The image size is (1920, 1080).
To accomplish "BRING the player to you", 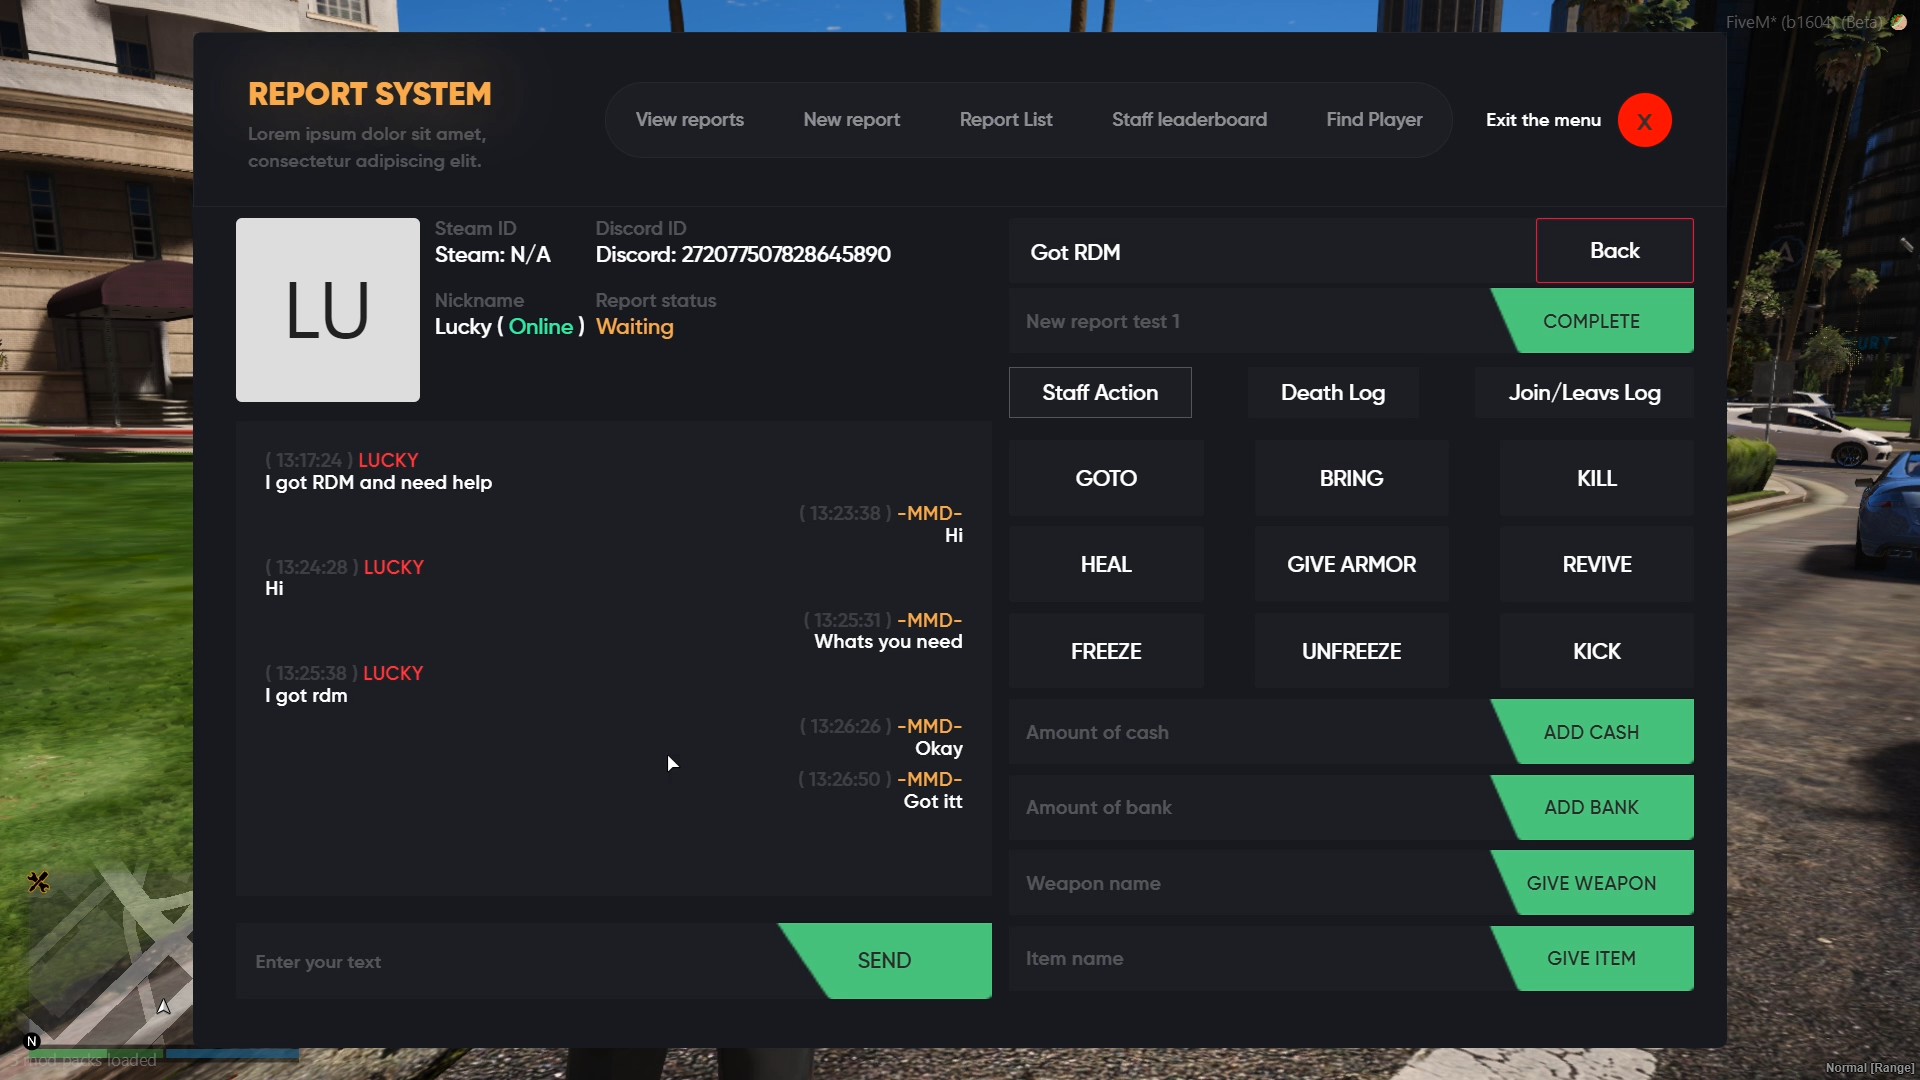I will click(1351, 477).
